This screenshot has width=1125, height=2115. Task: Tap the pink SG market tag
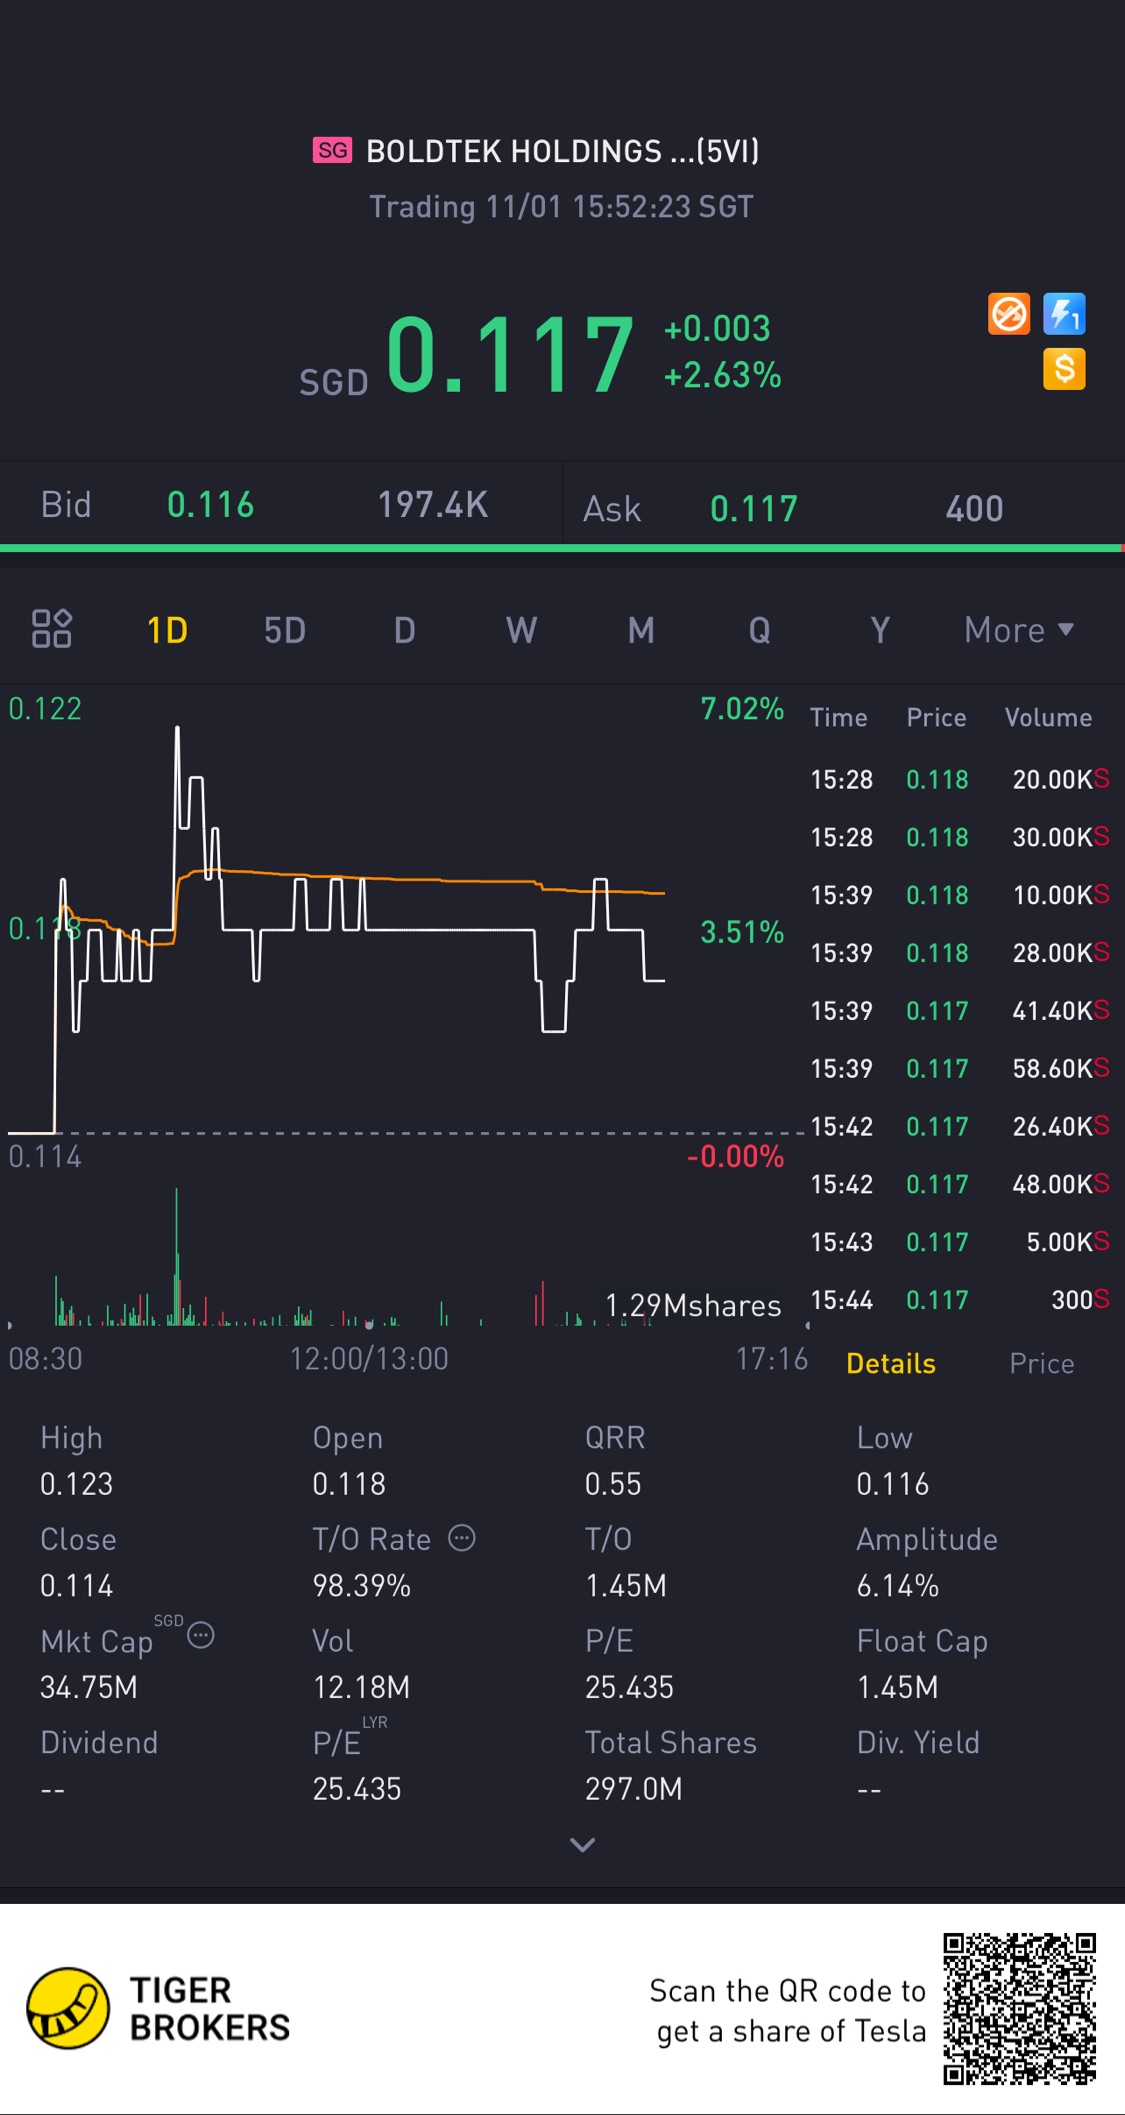[332, 150]
